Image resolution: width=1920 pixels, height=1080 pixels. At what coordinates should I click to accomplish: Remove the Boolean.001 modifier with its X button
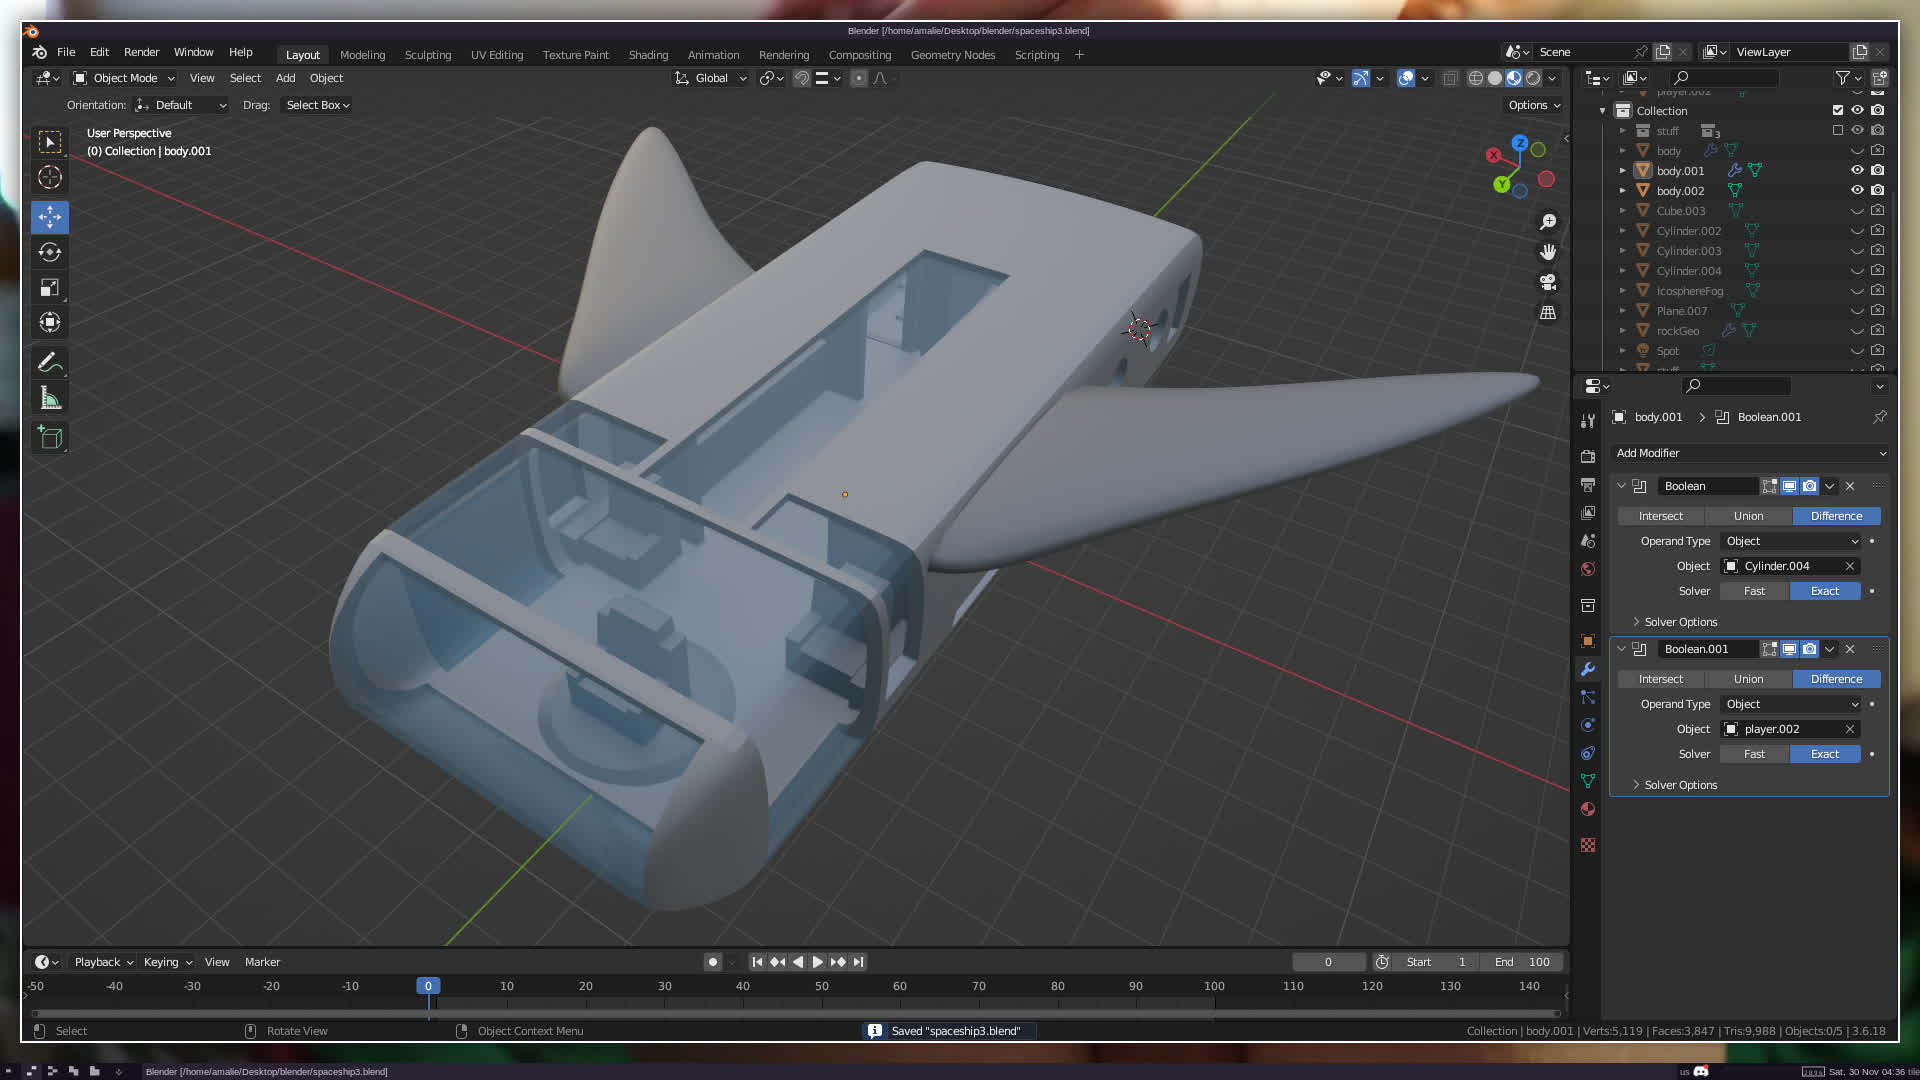1850,649
